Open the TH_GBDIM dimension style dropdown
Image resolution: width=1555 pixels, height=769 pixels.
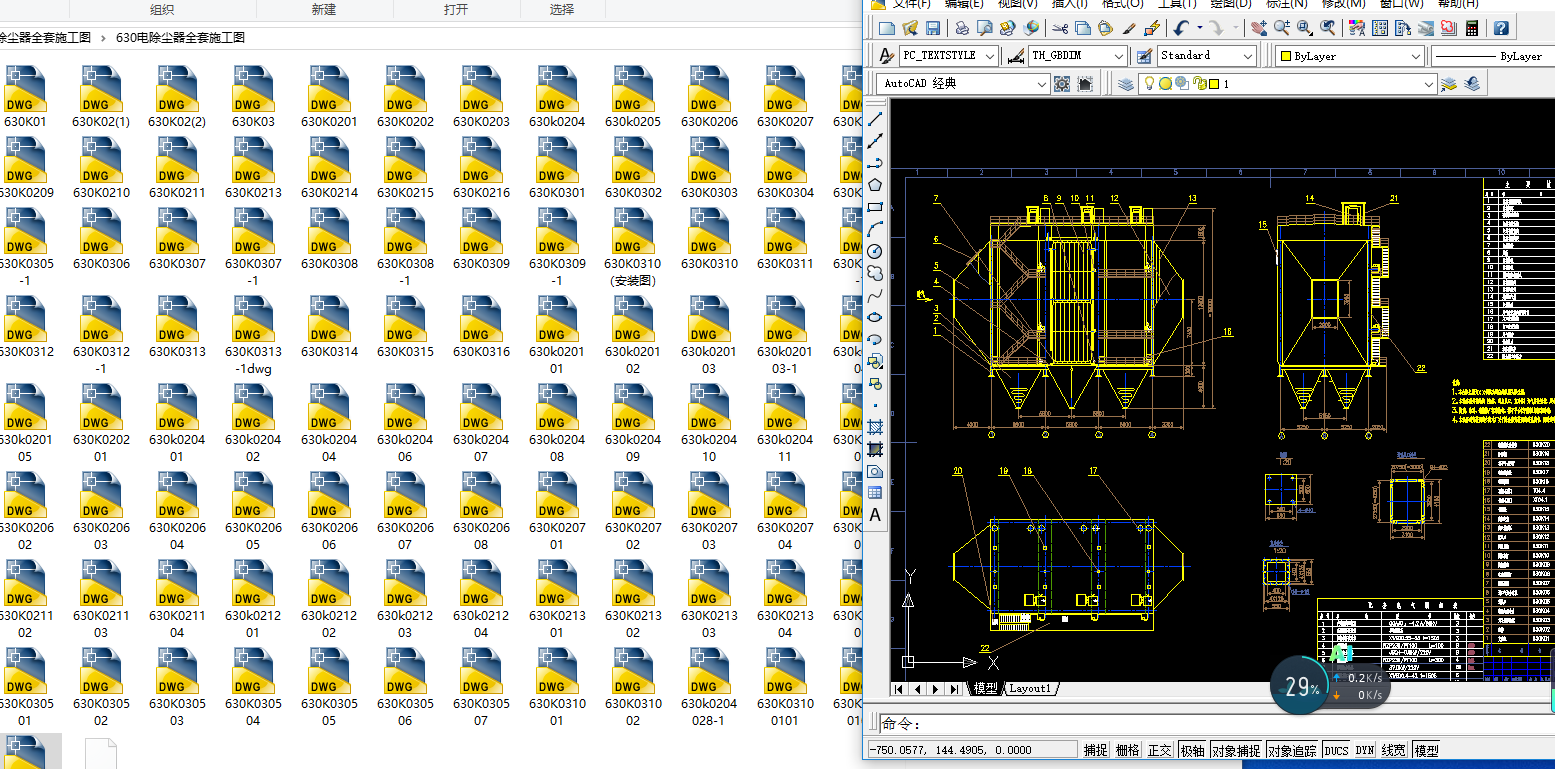(x=1119, y=56)
